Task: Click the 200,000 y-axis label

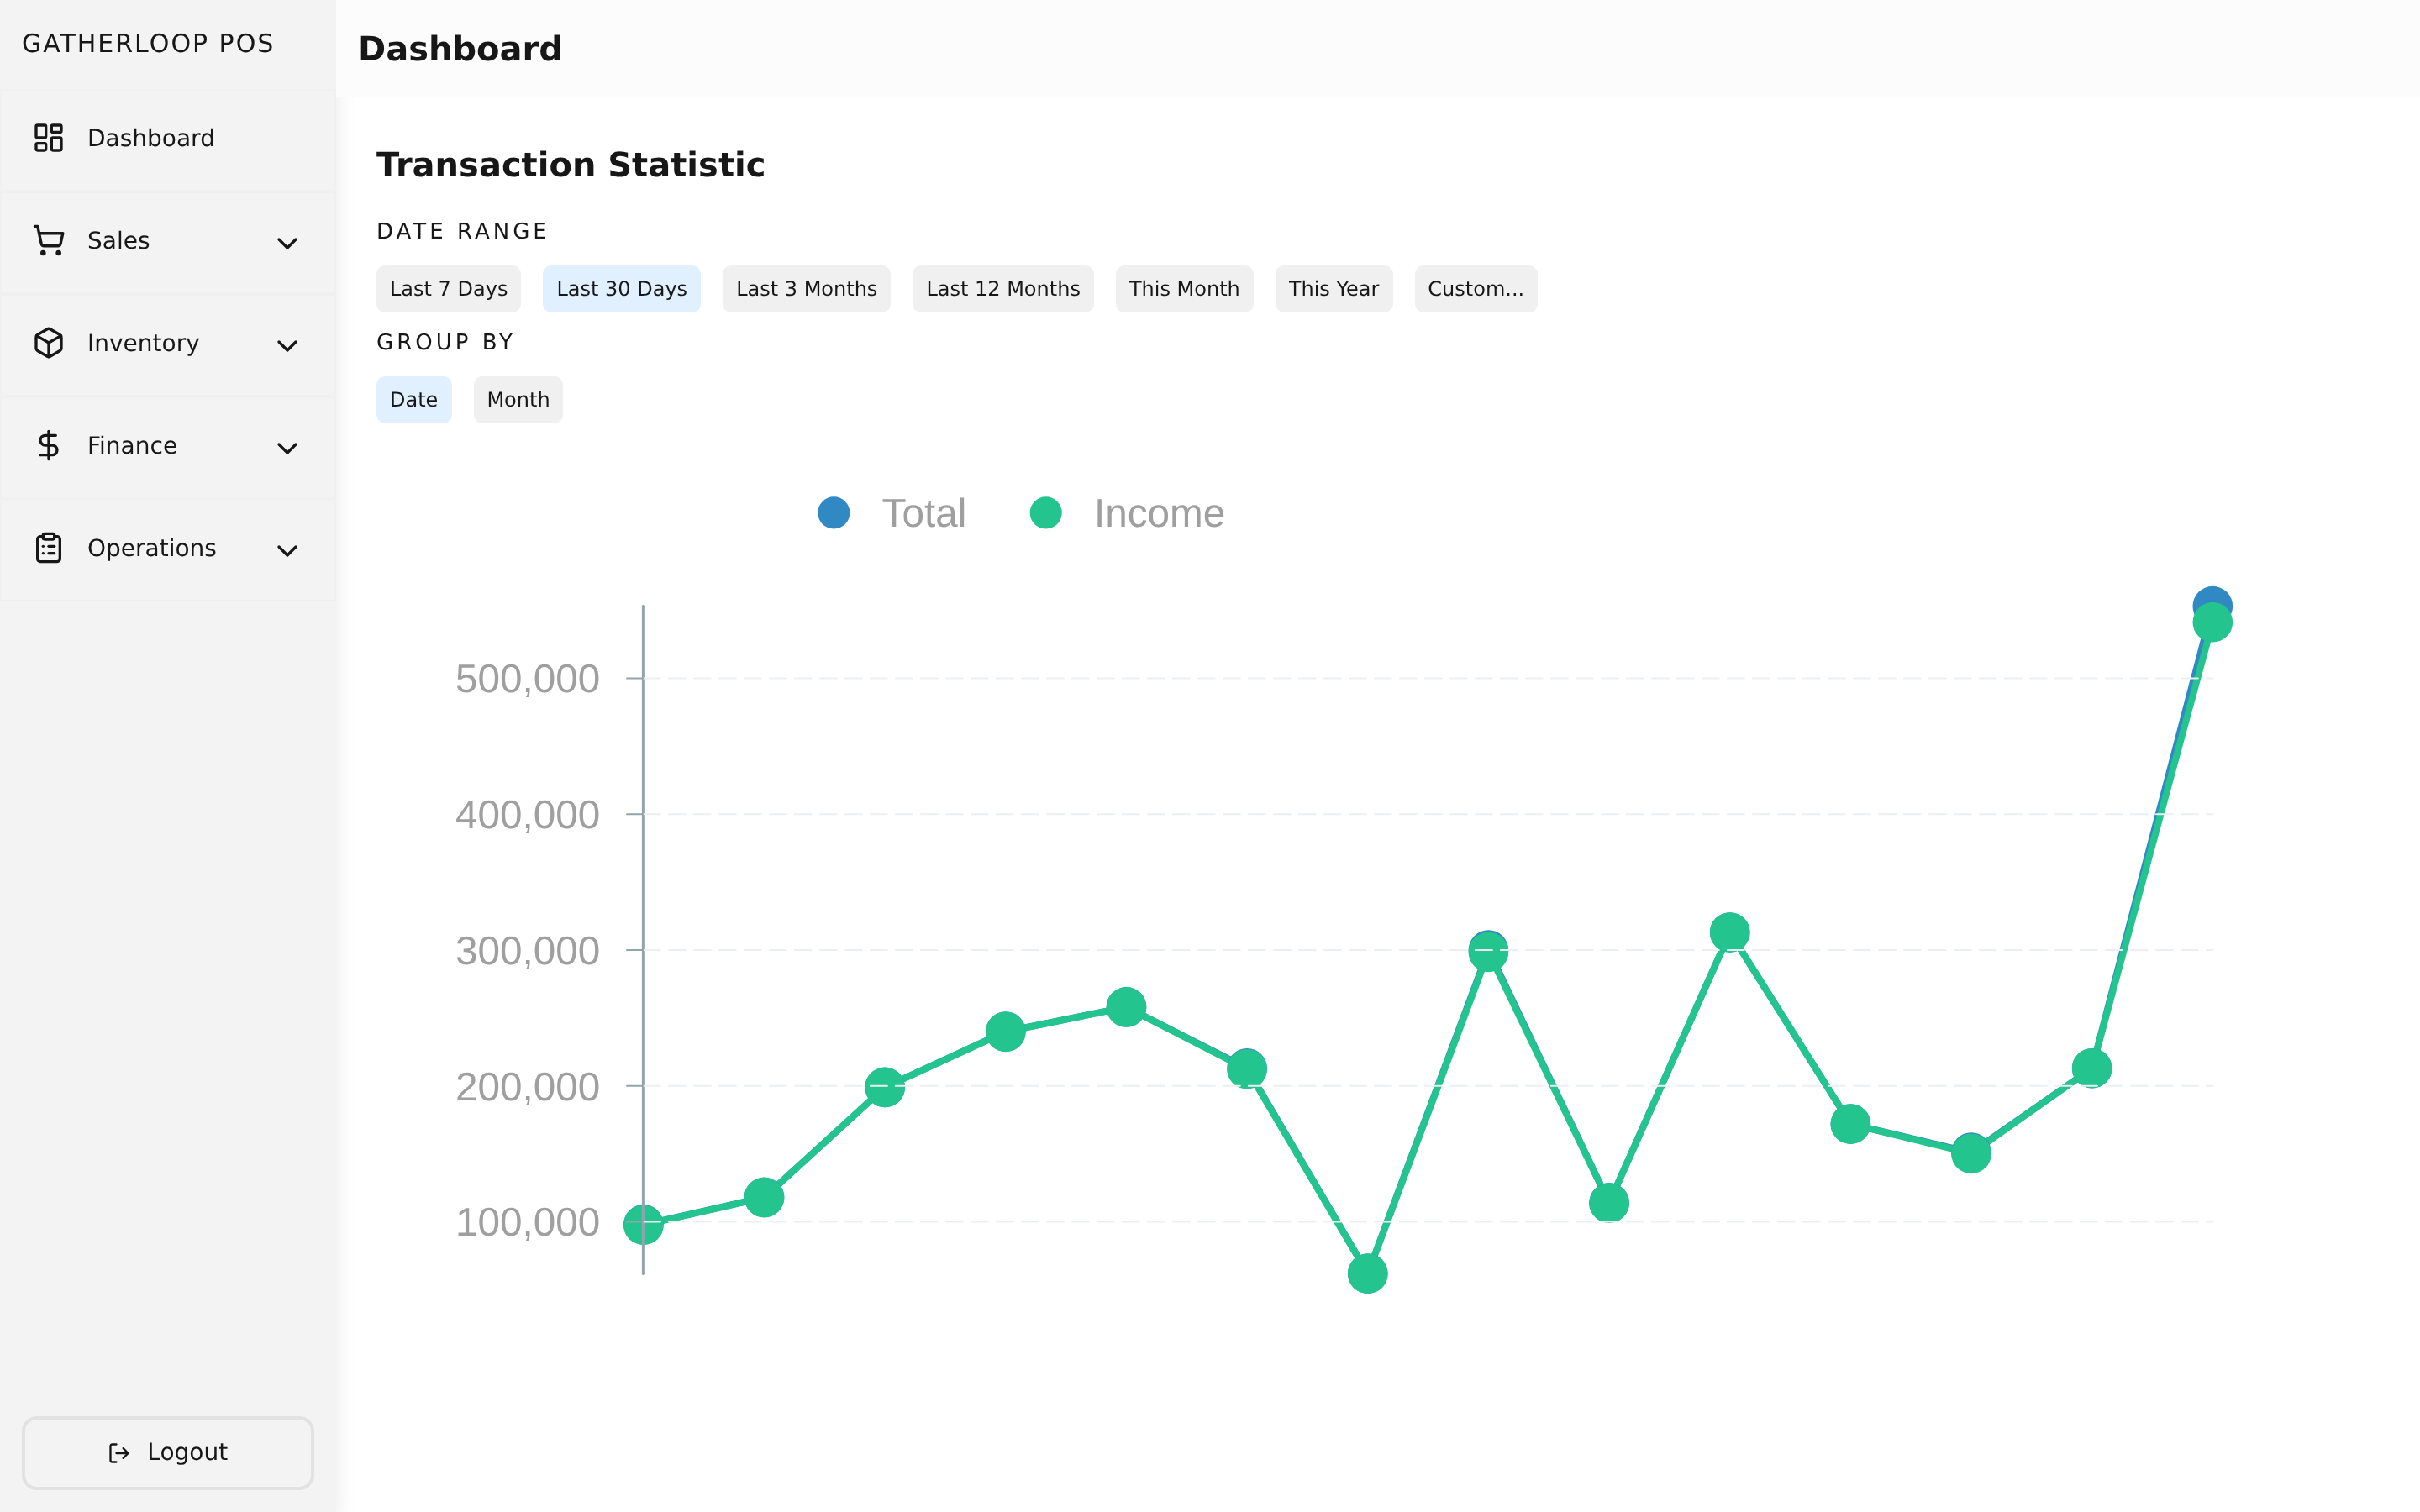Action: point(527,1087)
